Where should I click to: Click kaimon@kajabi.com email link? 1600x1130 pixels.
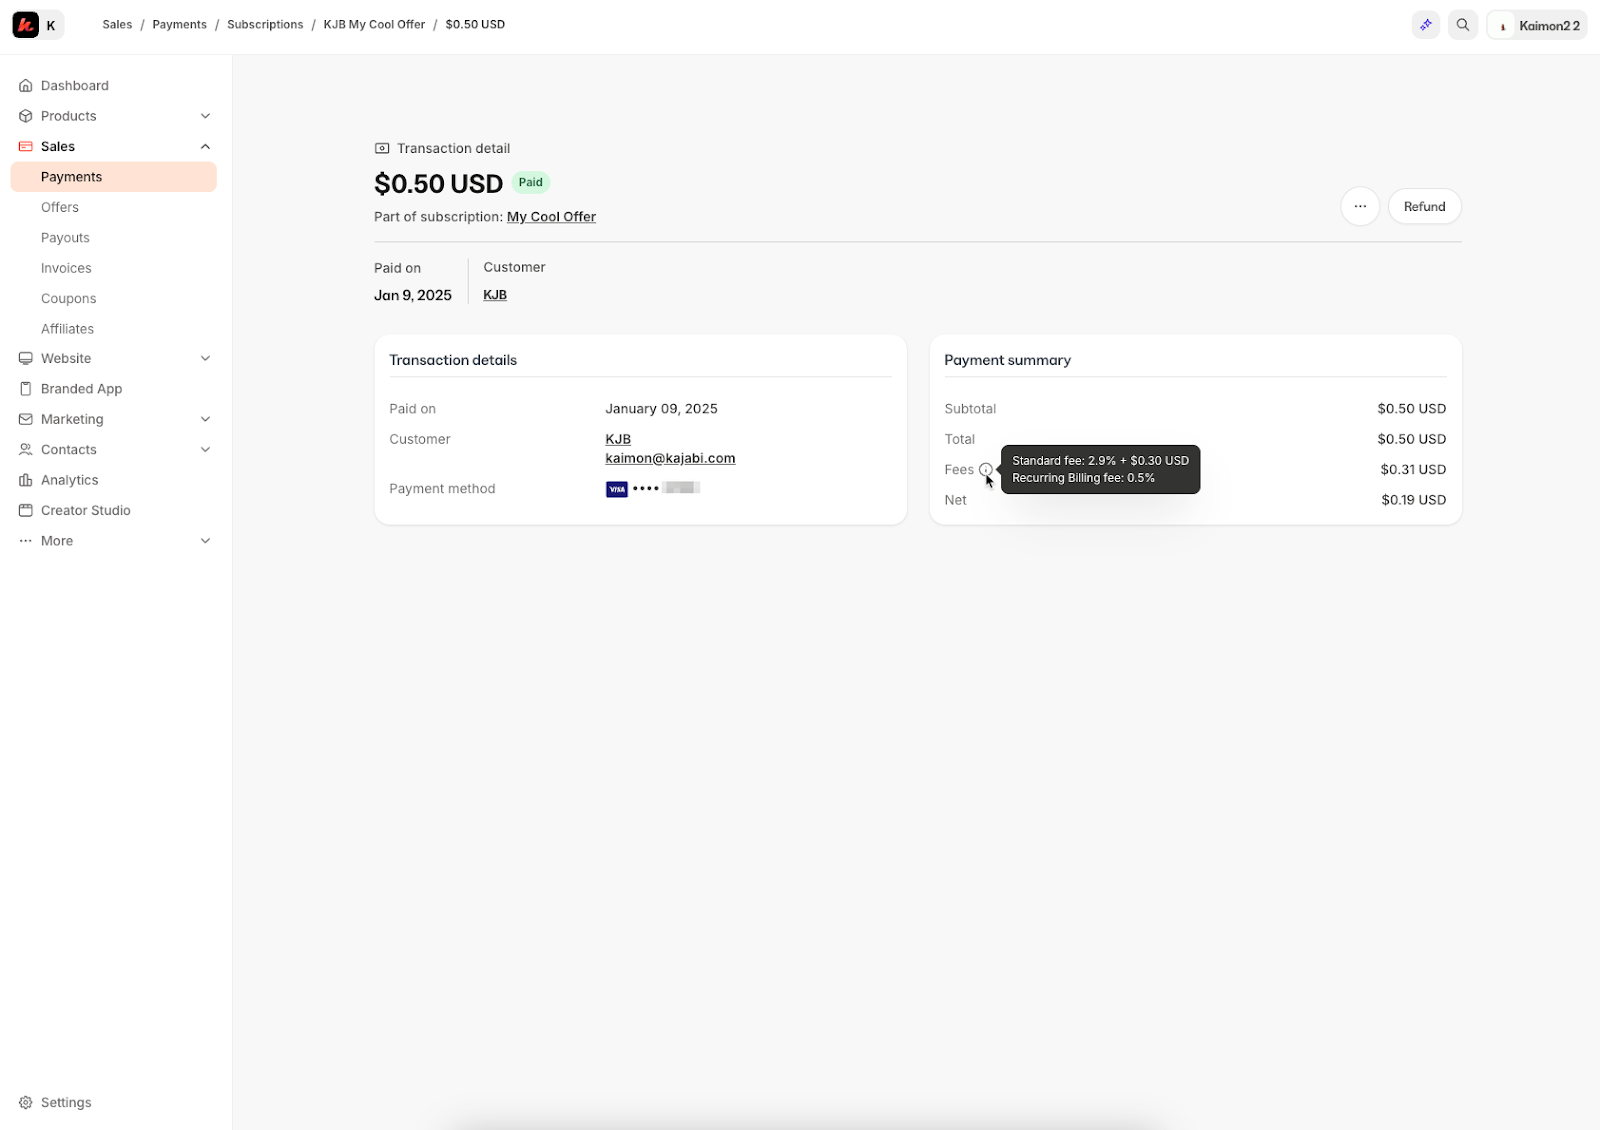670,458
